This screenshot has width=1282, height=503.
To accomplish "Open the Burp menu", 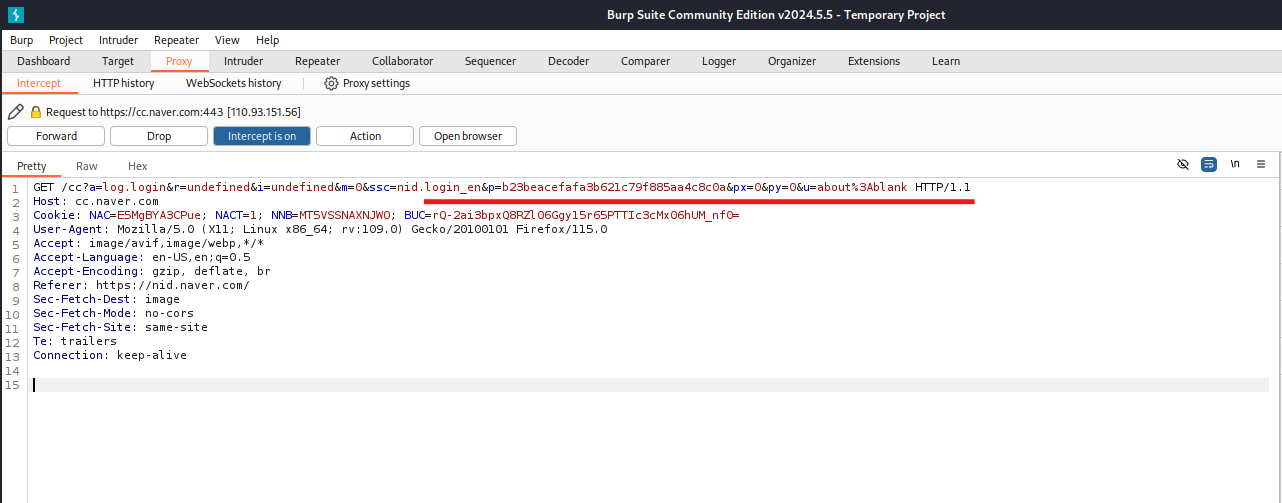I will (22, 40).
